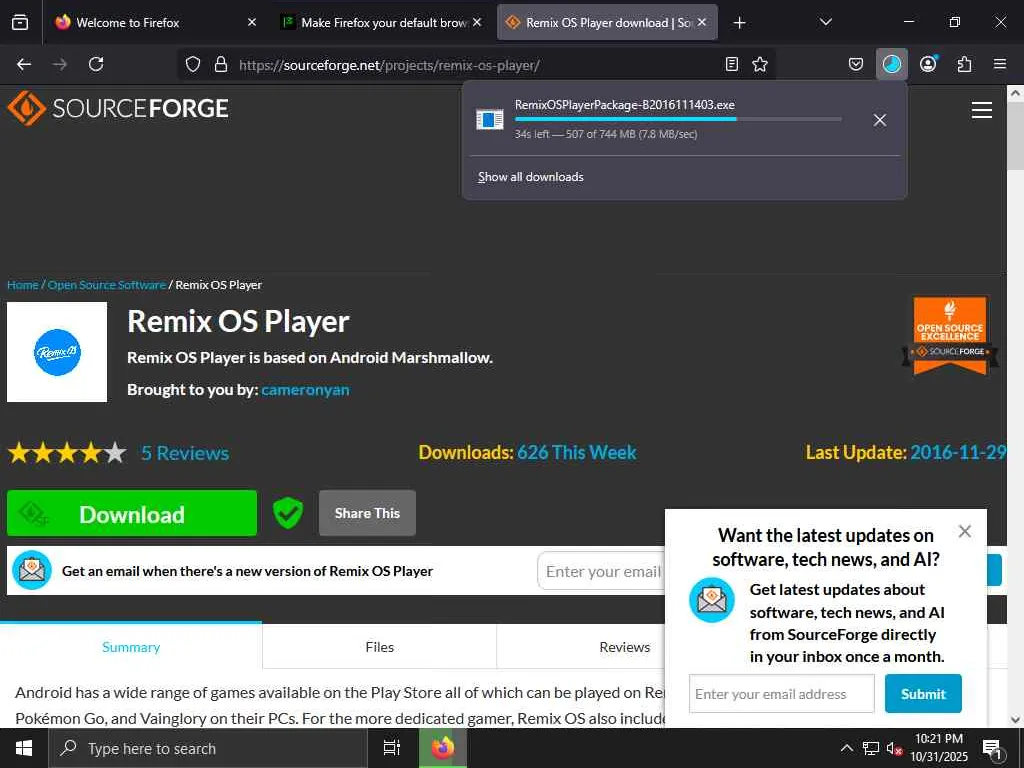The image size is (1024, 768).
Task: Bookmark this page with the star
Action: point(760,64)
